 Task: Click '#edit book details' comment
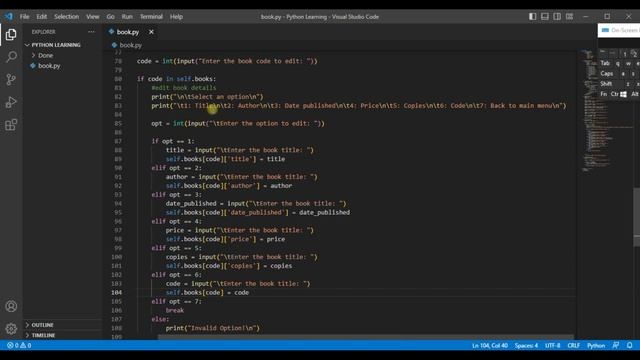(x=184, y=88)
